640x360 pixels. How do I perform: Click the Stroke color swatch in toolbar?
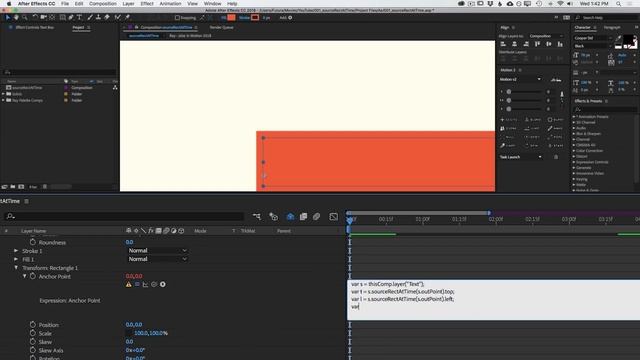pyautogui.click(x=255, y=18)
